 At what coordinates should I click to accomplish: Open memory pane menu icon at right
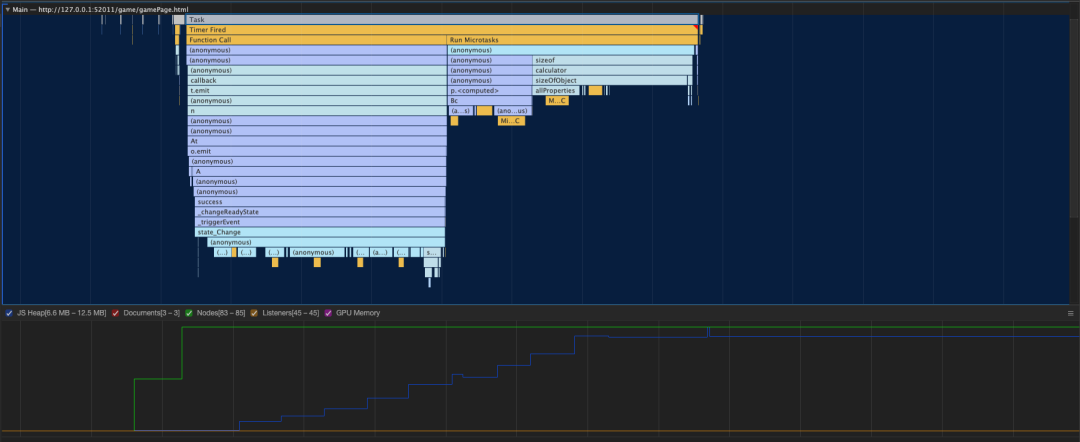pos(1071,313)
